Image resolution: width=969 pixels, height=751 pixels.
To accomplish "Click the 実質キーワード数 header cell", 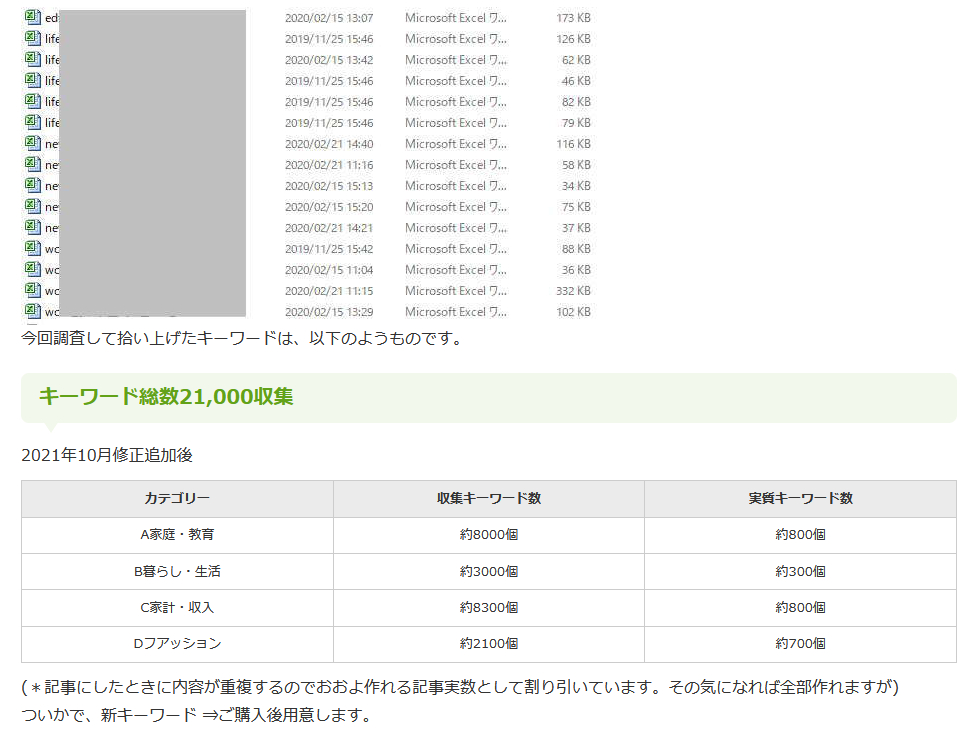I will (x=800, y=497).
